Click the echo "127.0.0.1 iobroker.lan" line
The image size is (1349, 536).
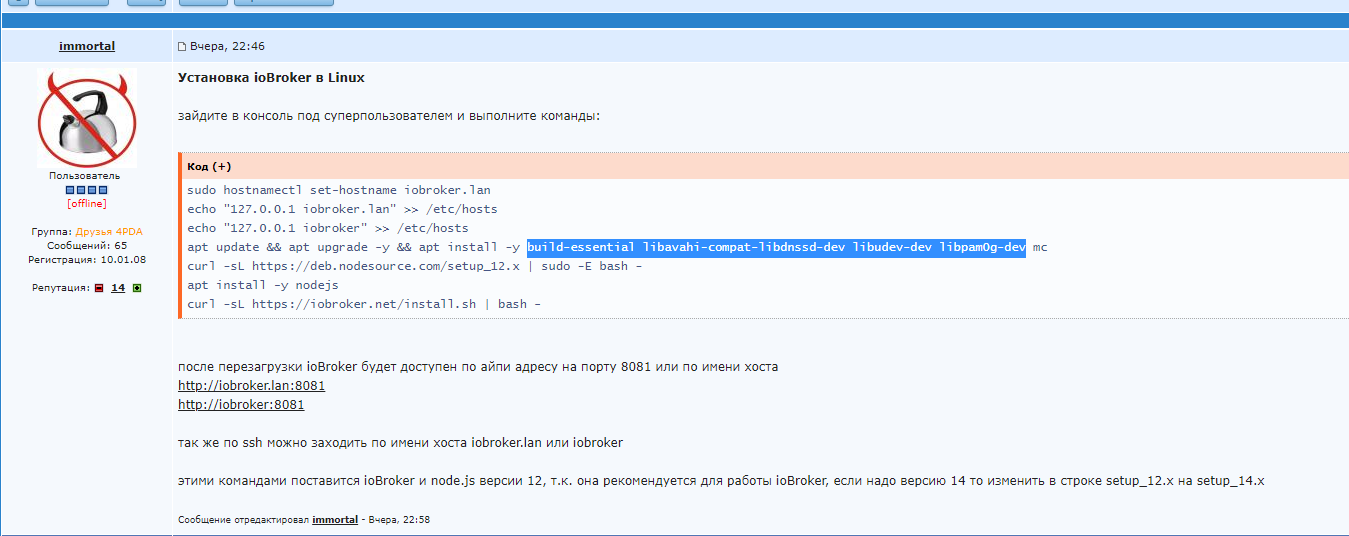[x=342, y=209]
